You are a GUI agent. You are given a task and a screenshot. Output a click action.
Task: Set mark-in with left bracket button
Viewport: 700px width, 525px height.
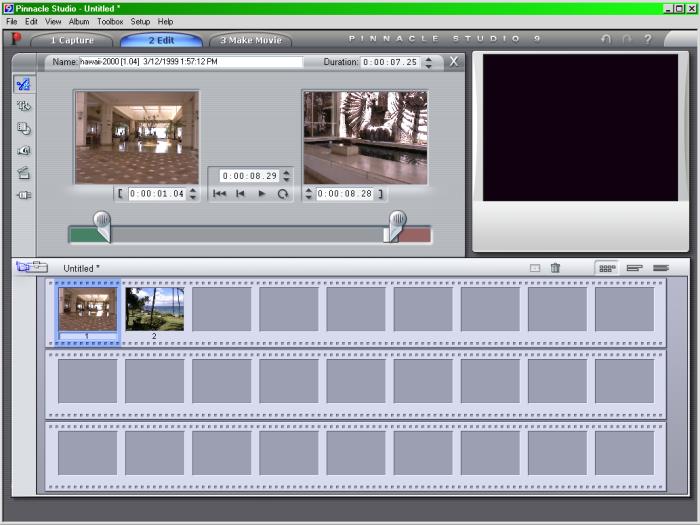(120, 194)
